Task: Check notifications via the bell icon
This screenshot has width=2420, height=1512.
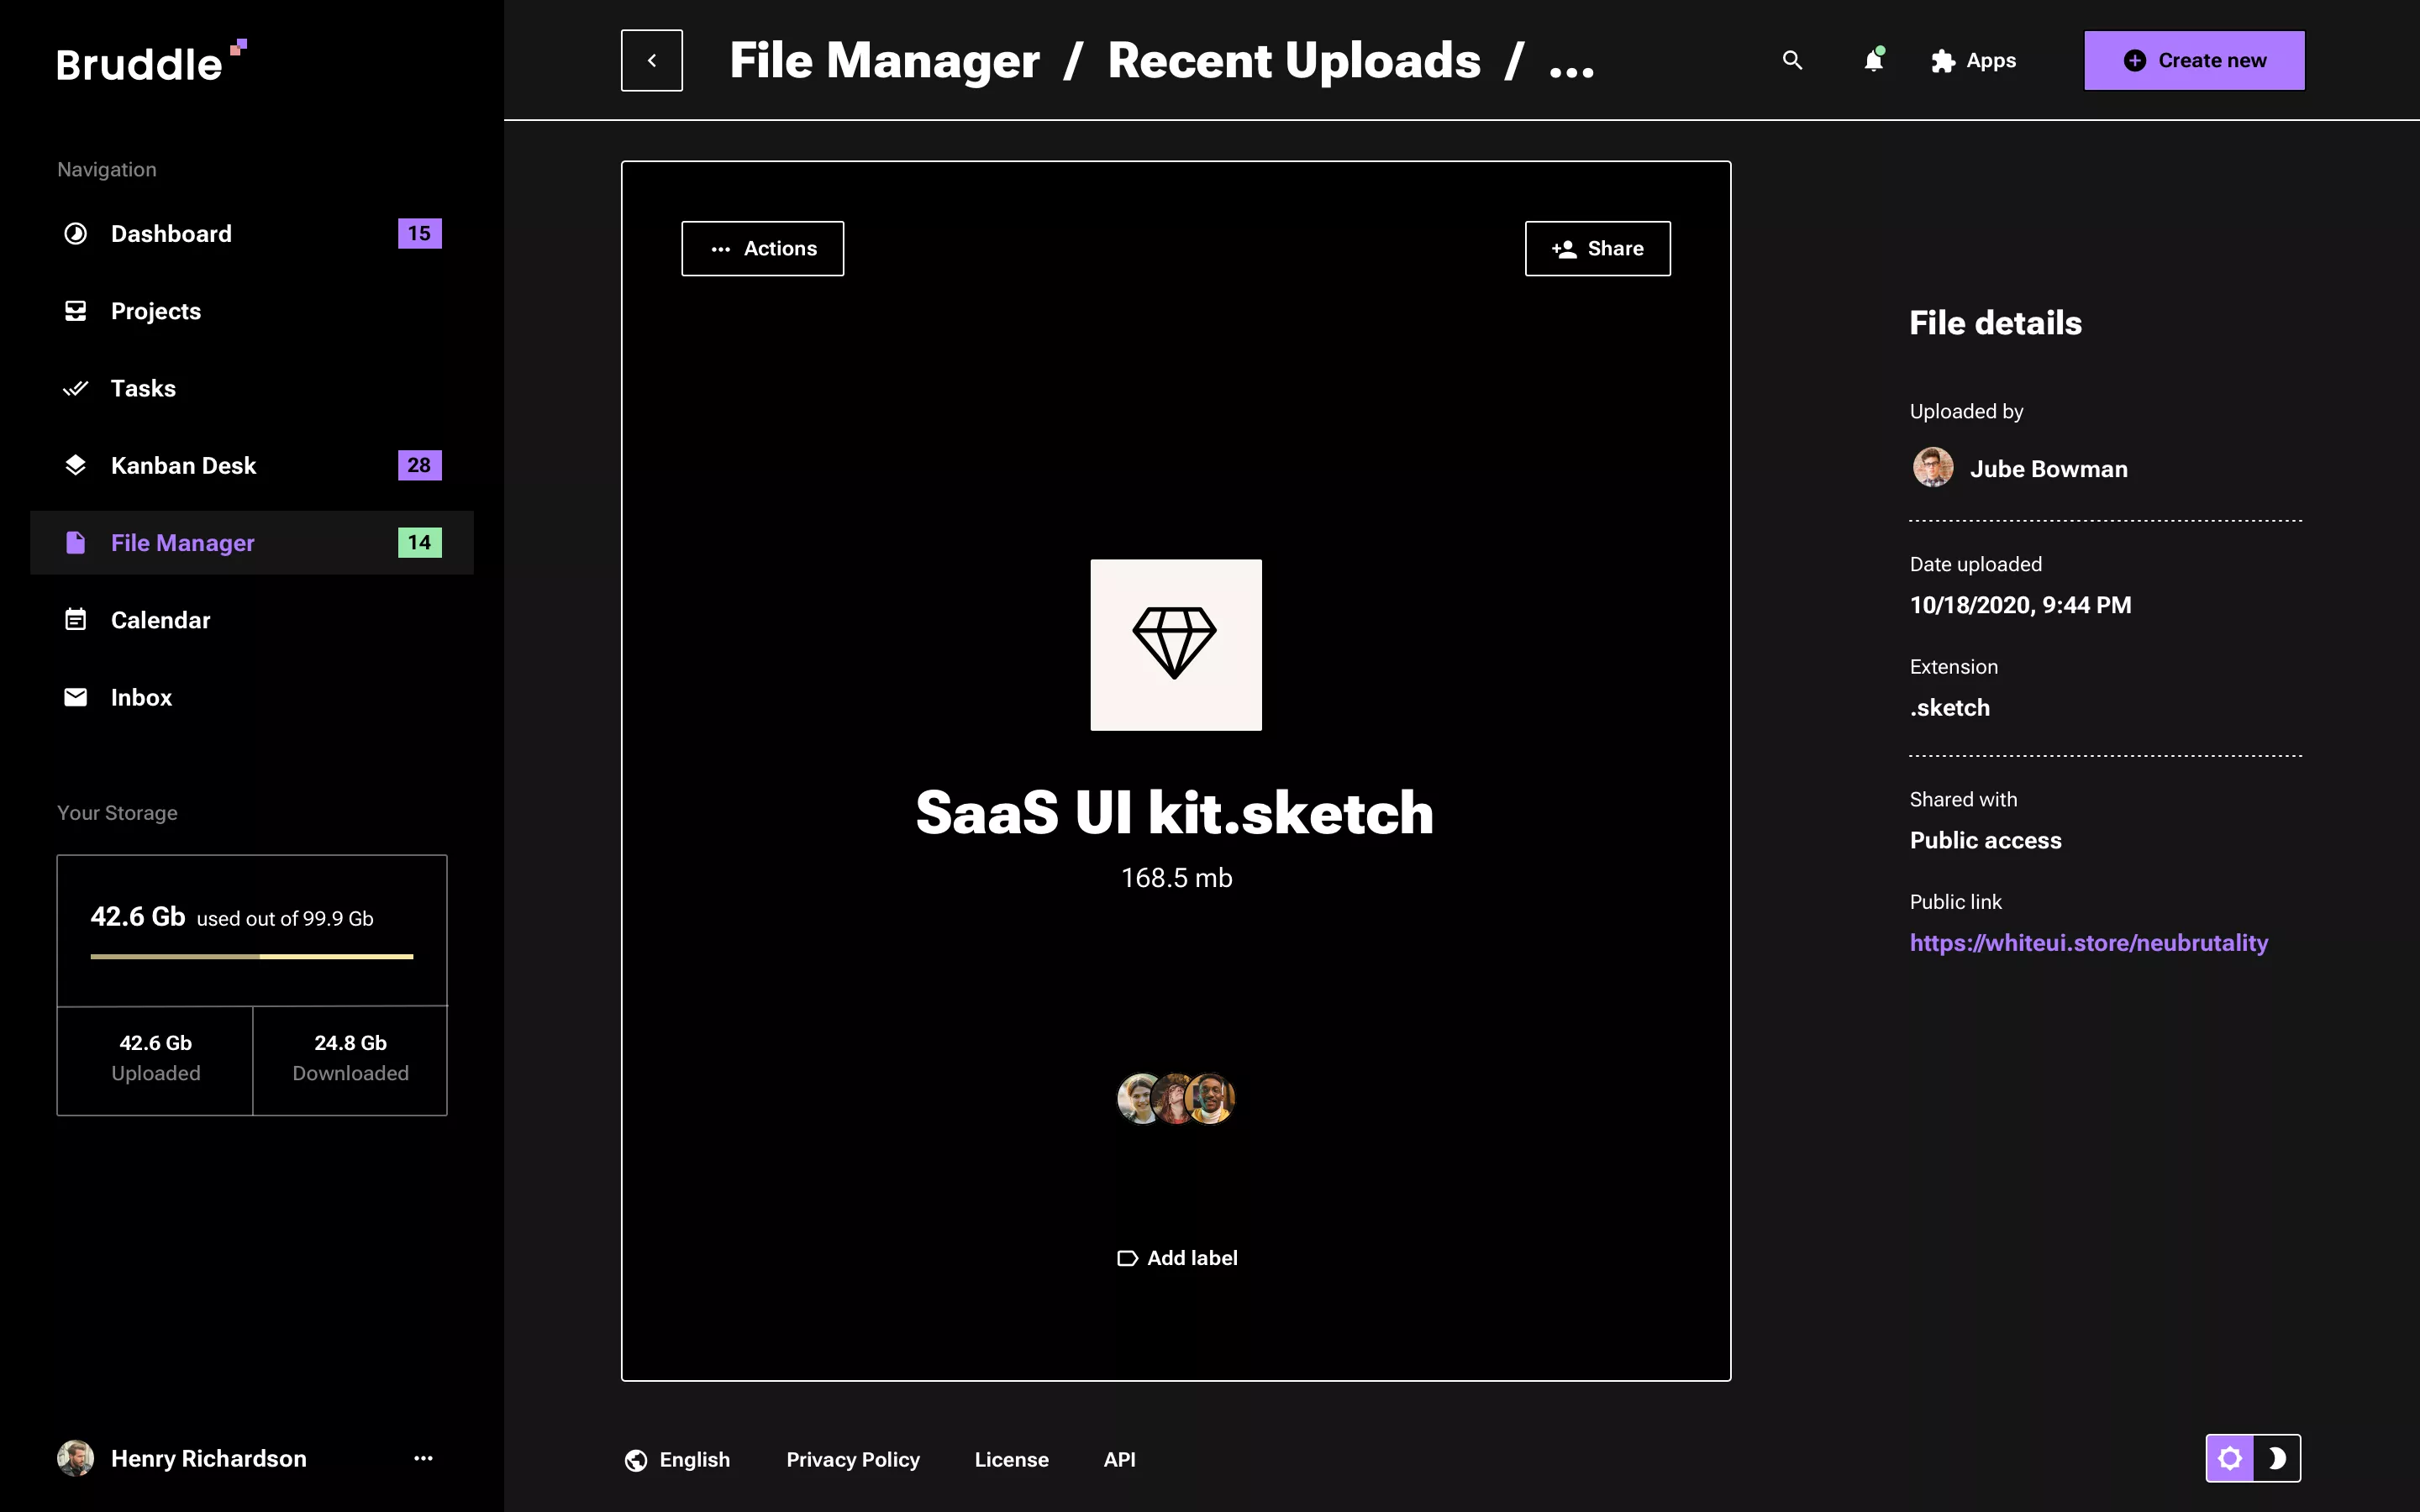Action: [x=1873, y=60]
